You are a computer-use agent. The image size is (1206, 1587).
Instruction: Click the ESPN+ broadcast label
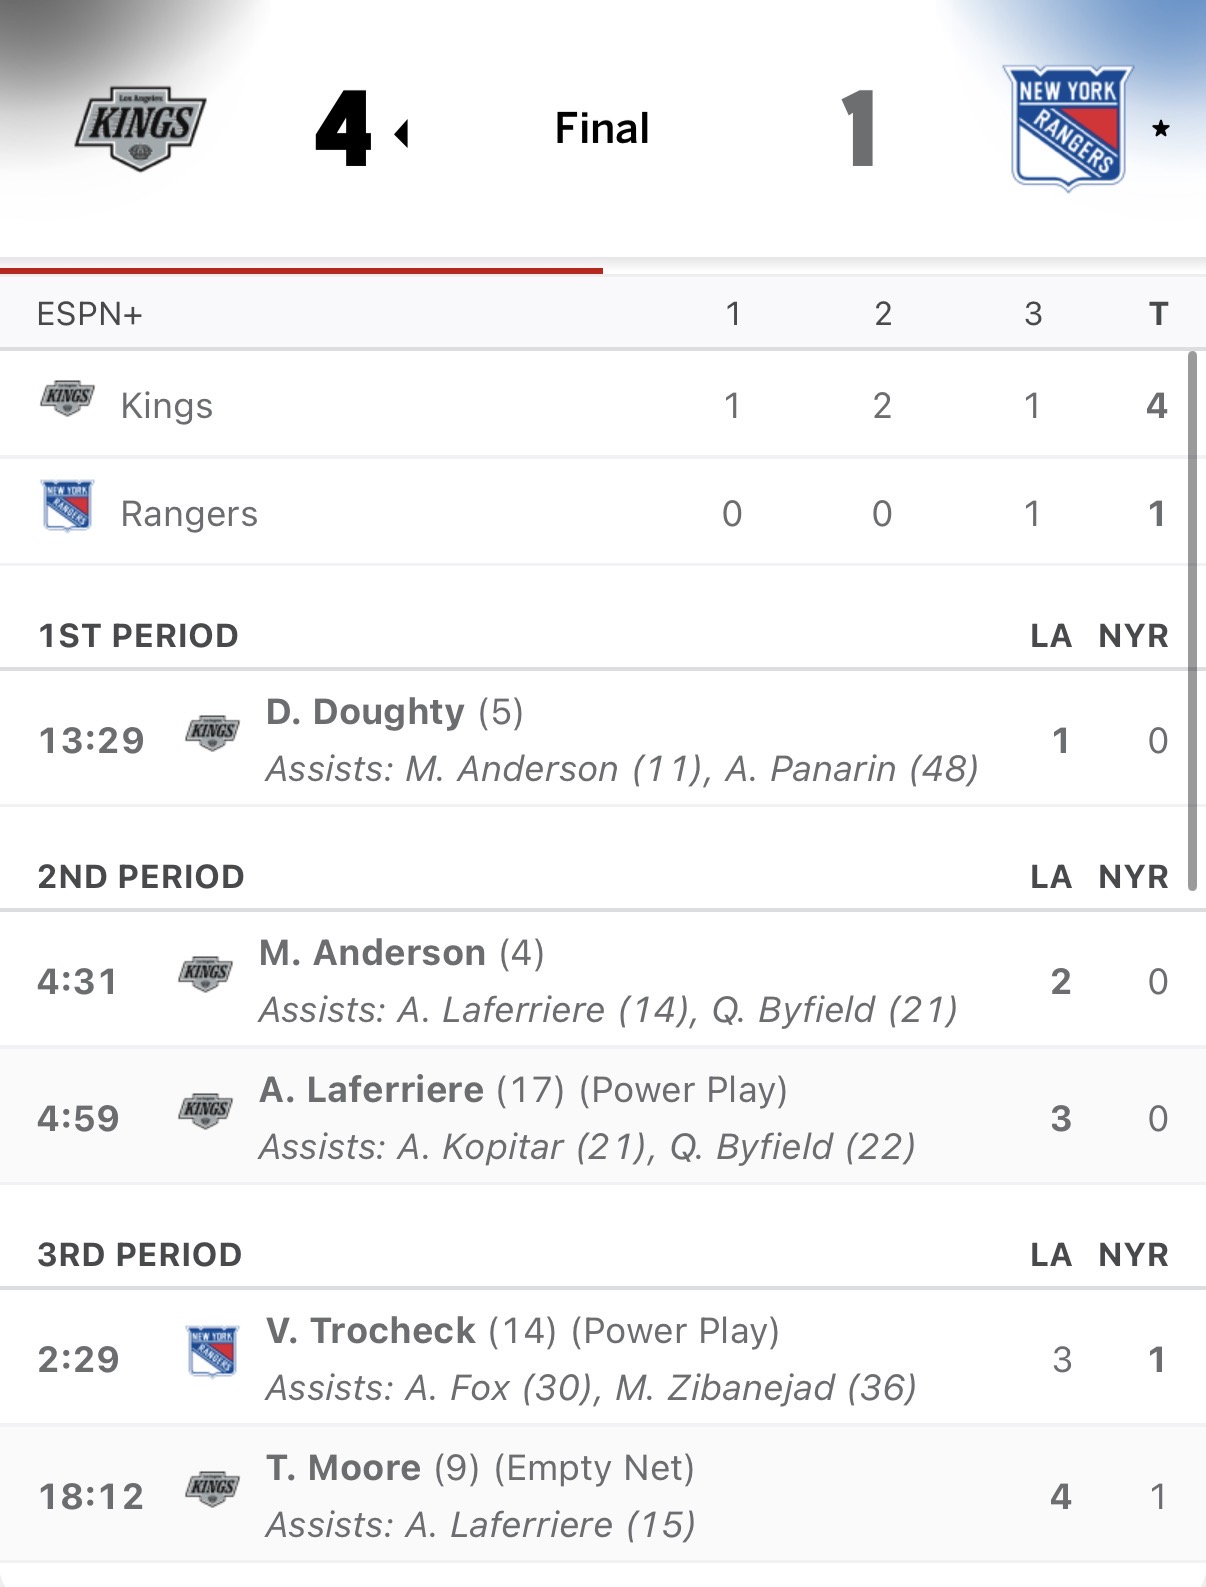pyautogui.click(x=90, y=314)
